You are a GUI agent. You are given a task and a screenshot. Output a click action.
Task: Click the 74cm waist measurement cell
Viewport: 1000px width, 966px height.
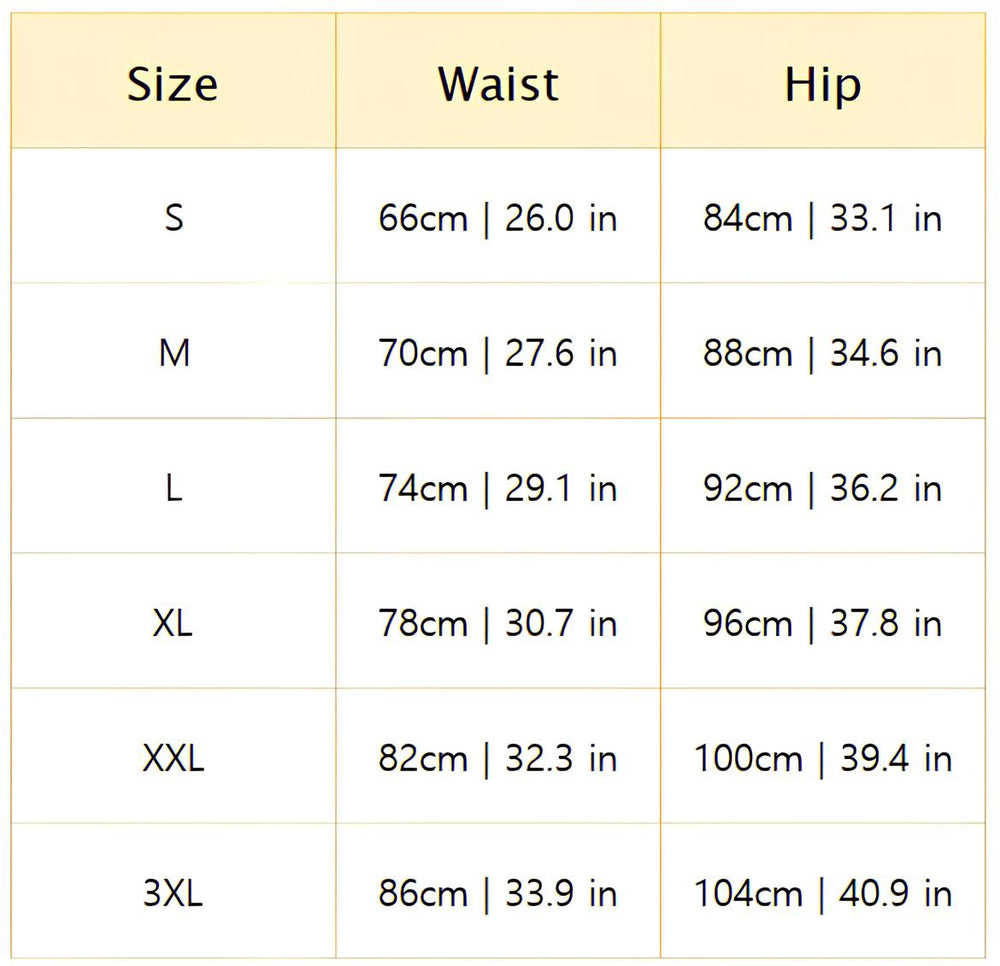point(498,488)
